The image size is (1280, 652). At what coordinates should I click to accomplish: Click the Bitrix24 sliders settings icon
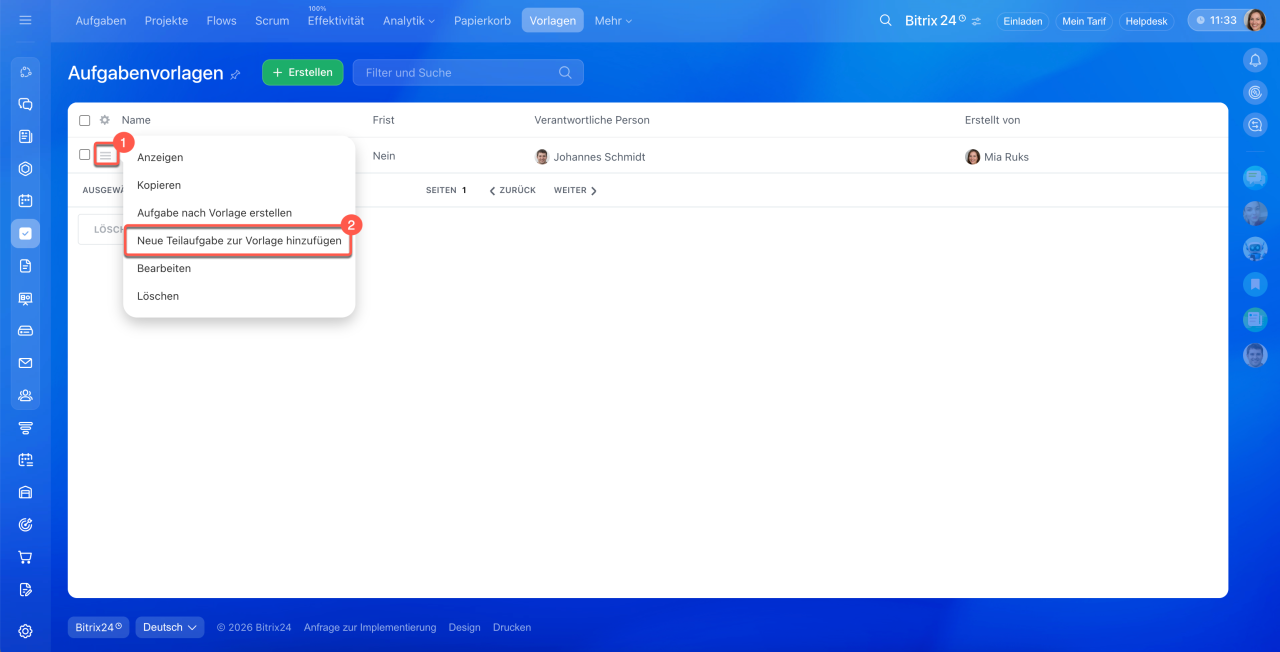point(976,21)
